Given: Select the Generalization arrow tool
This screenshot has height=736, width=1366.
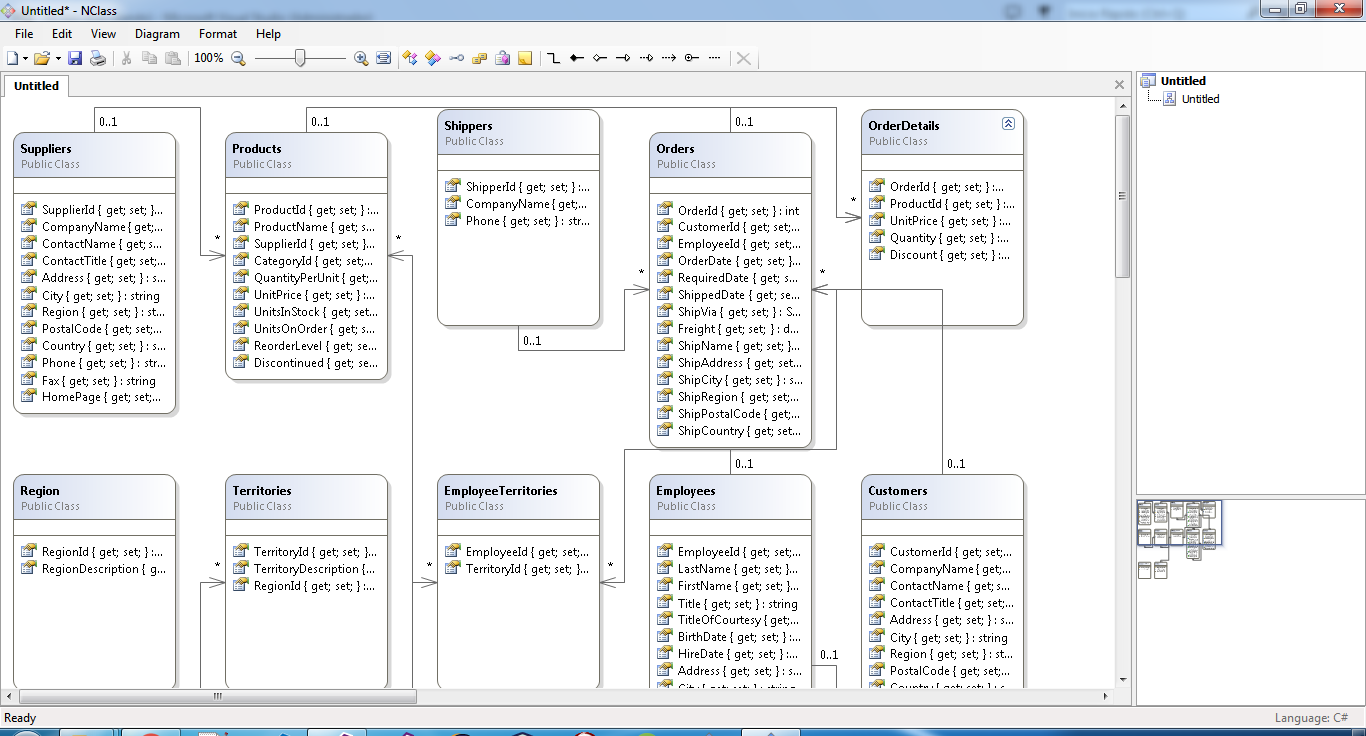Looking at the screenshot, I should [x=623, y=58].
